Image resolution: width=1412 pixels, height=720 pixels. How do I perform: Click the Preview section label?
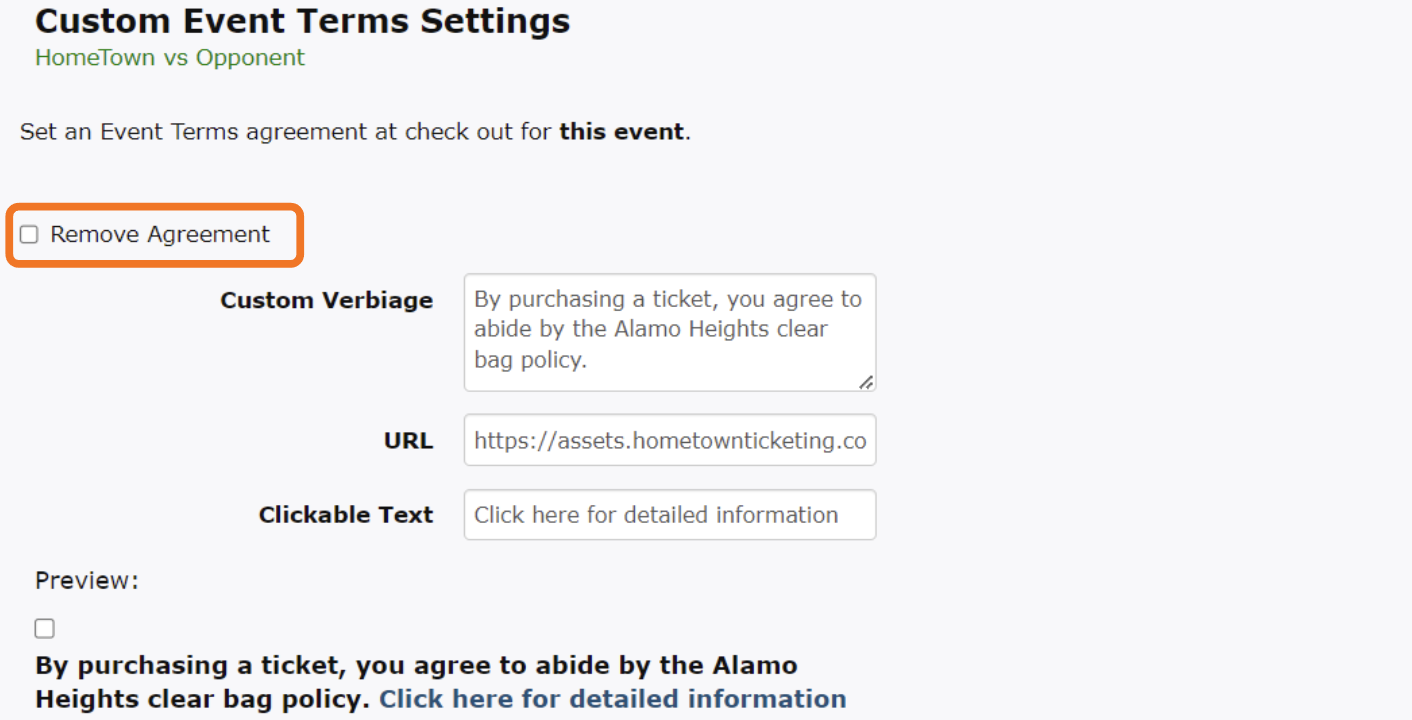pos(86,581)
